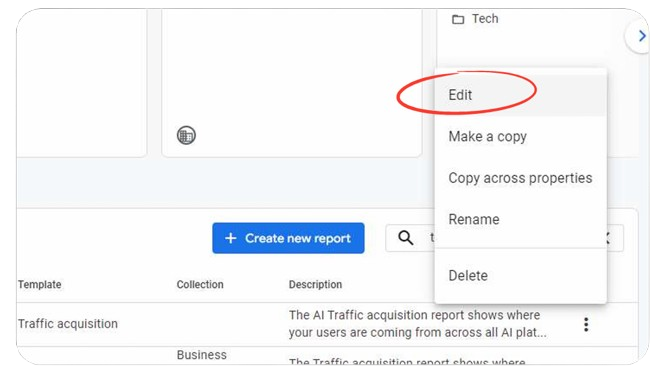Open three-dot menu for AI Traffic acquisition row
The image size is (659, 378).
pyautogui.click(x=586, y=324)
